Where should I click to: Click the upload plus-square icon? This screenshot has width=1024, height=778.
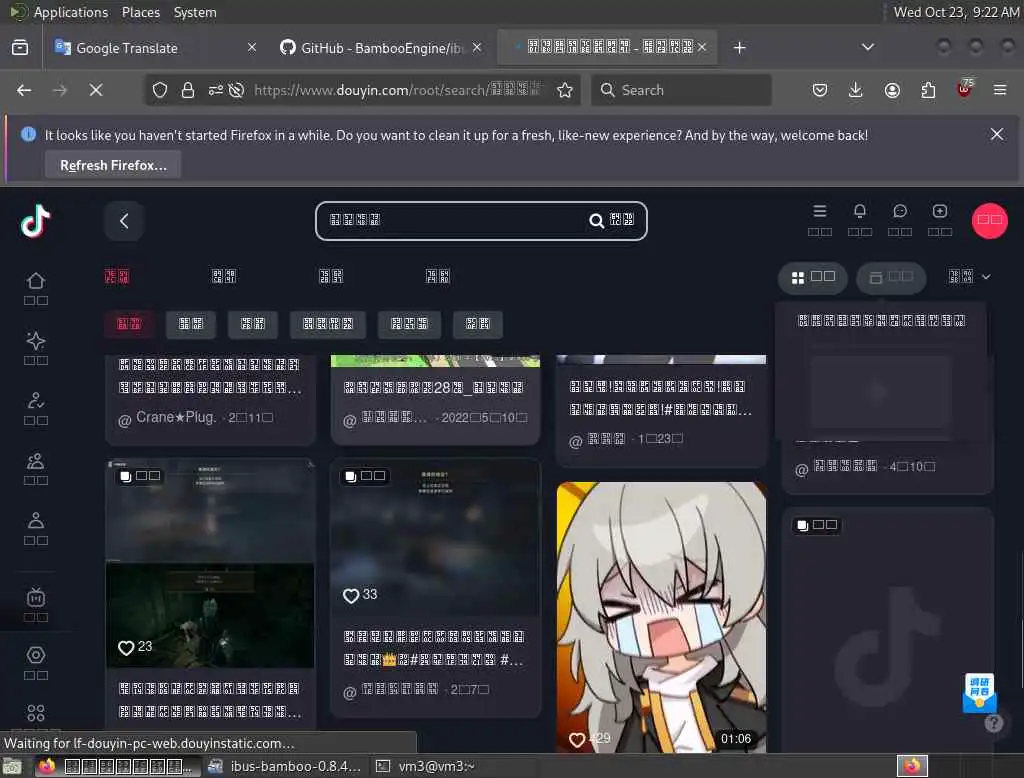(x=940, y=211)
